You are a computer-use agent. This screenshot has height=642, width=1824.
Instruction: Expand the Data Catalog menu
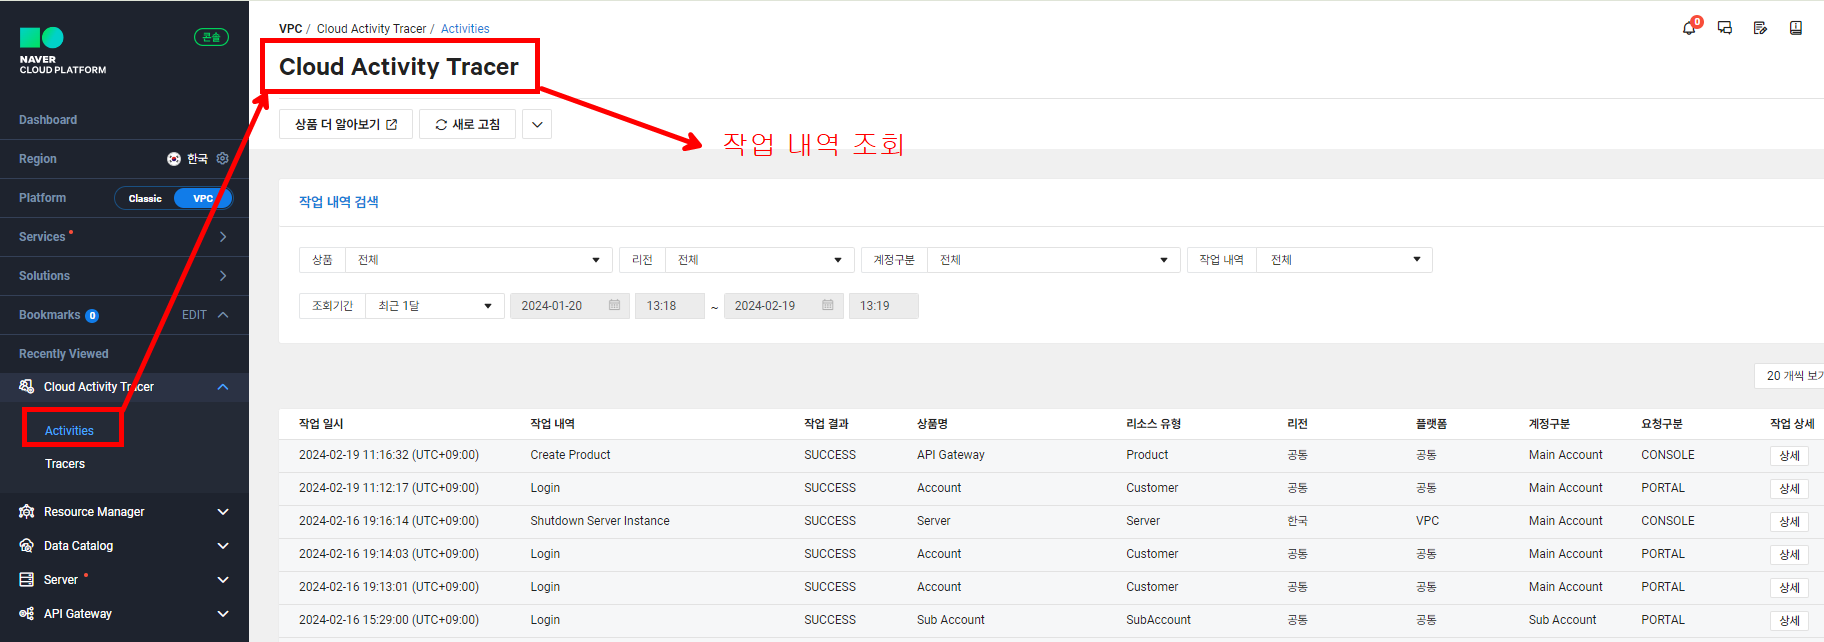click(223, 546)
